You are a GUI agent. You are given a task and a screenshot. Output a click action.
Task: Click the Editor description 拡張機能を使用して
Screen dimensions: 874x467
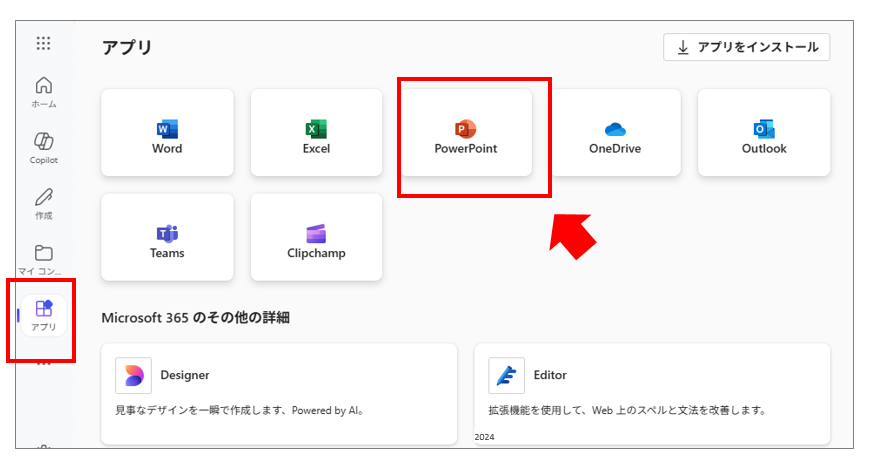628,411
